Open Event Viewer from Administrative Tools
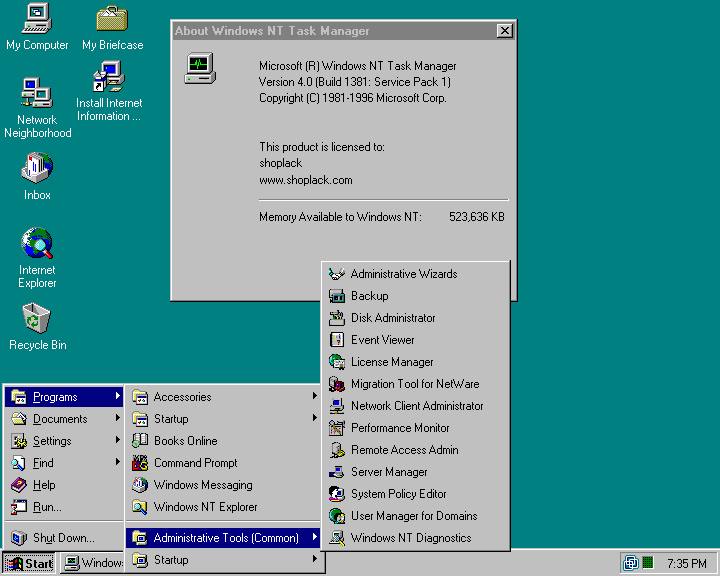720x576 pixels. pyautogui.click(x=416, y=340)
